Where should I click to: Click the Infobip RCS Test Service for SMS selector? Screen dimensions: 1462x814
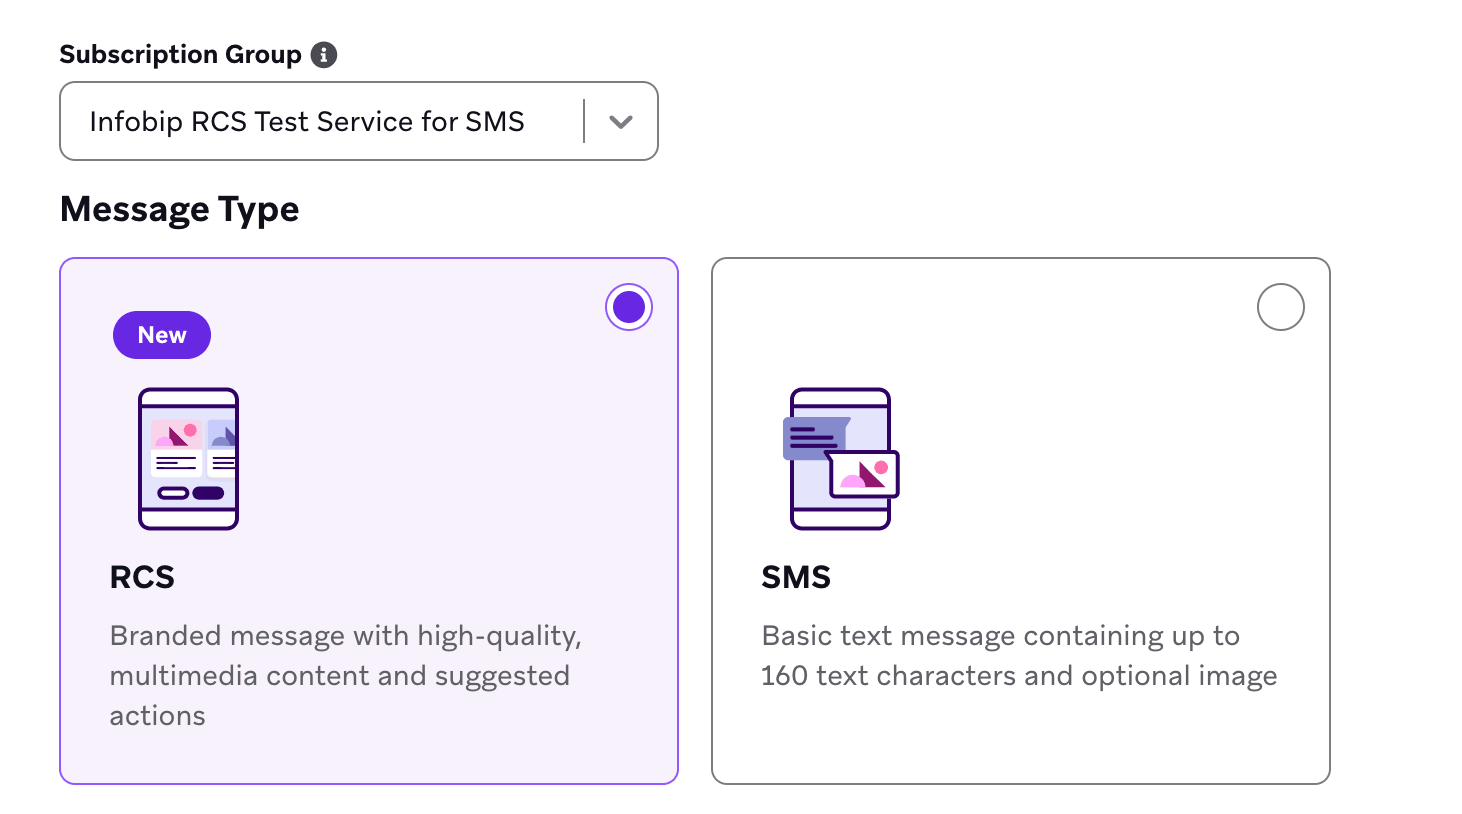307,121
